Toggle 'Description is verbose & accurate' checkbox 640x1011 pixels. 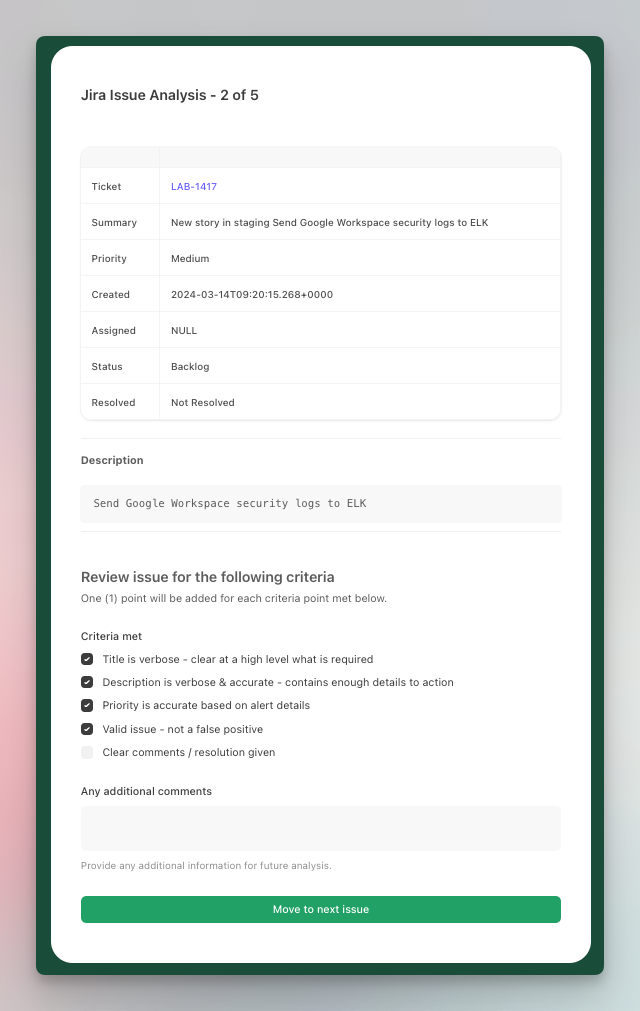87,682
